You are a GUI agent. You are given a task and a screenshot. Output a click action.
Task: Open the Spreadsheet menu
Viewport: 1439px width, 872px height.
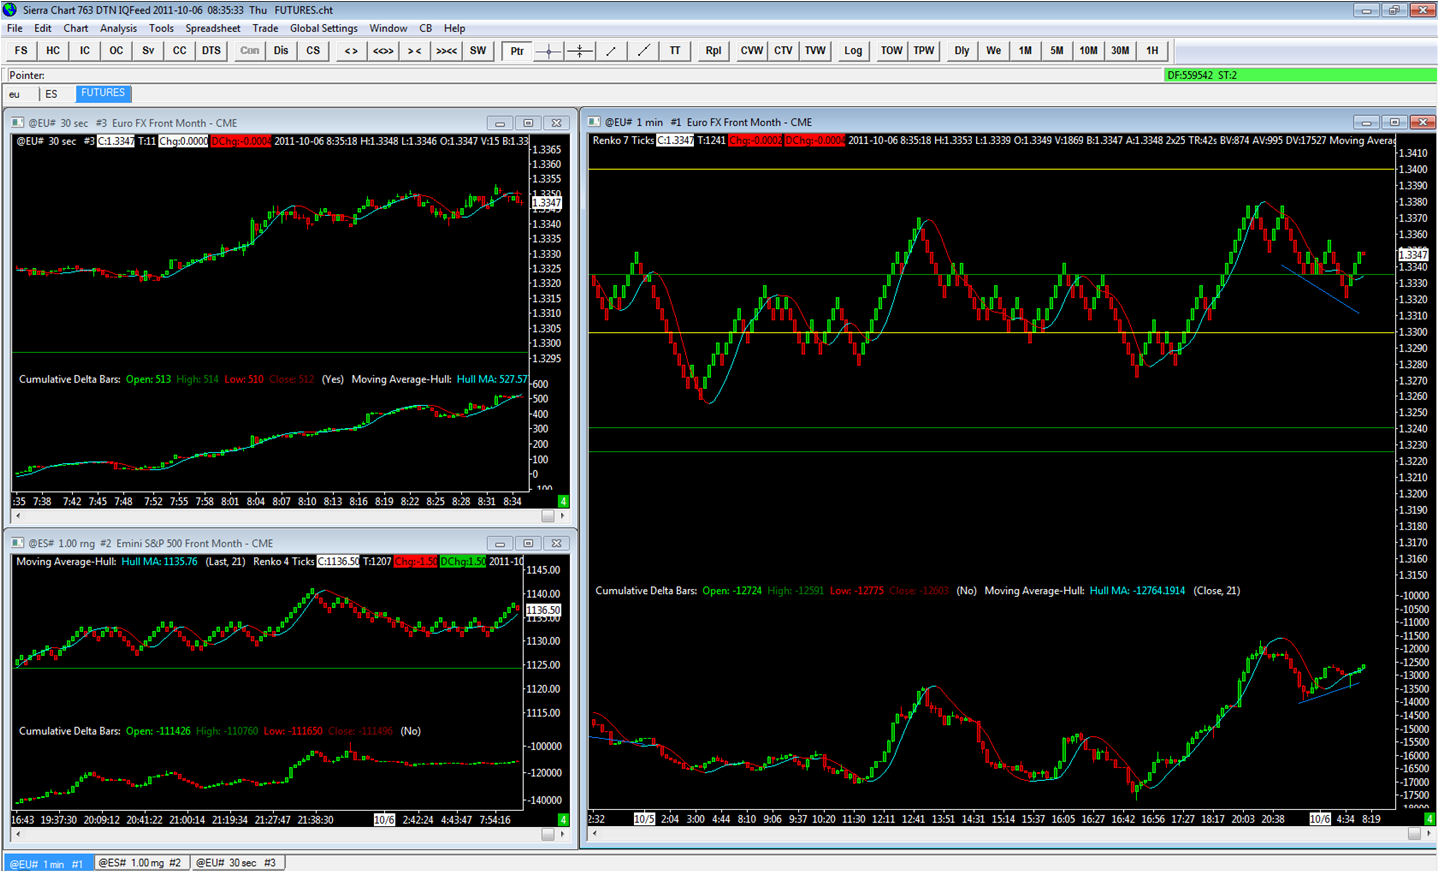point(213,28)
